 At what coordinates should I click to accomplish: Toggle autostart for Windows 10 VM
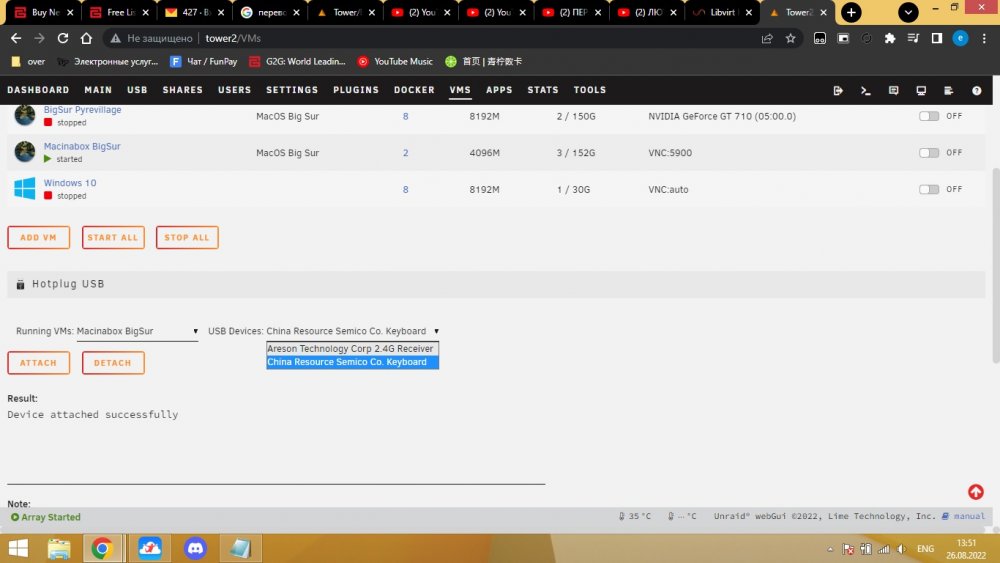pyautogui.click(x=929, y=189)
